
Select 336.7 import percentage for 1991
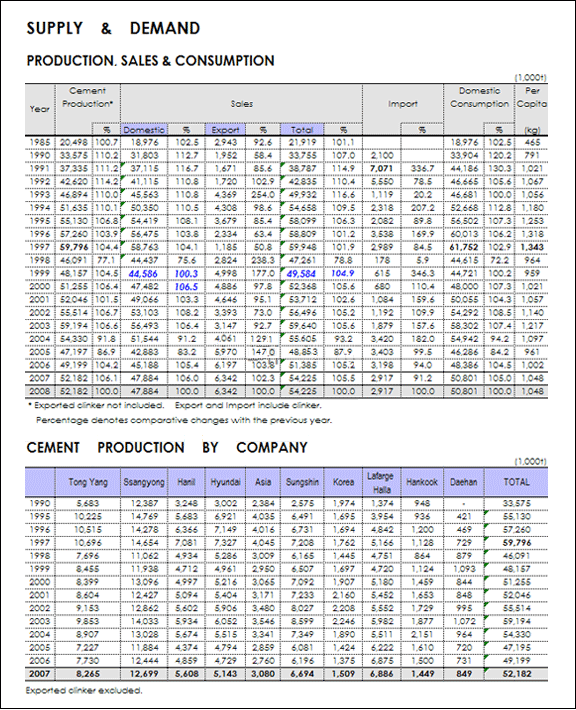(x=422, y=168)
